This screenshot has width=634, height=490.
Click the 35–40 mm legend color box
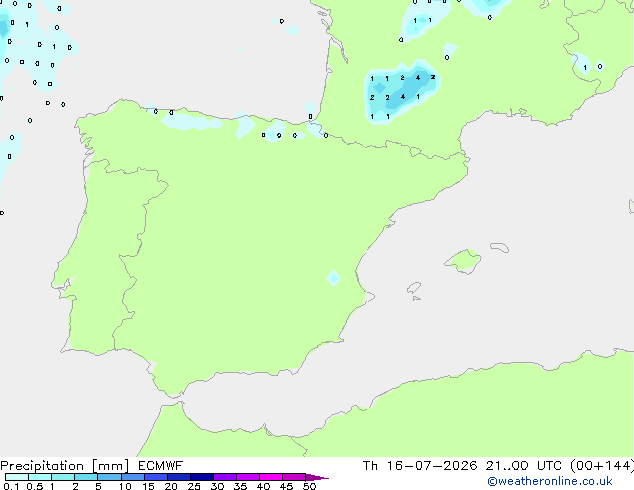(248, 477)
